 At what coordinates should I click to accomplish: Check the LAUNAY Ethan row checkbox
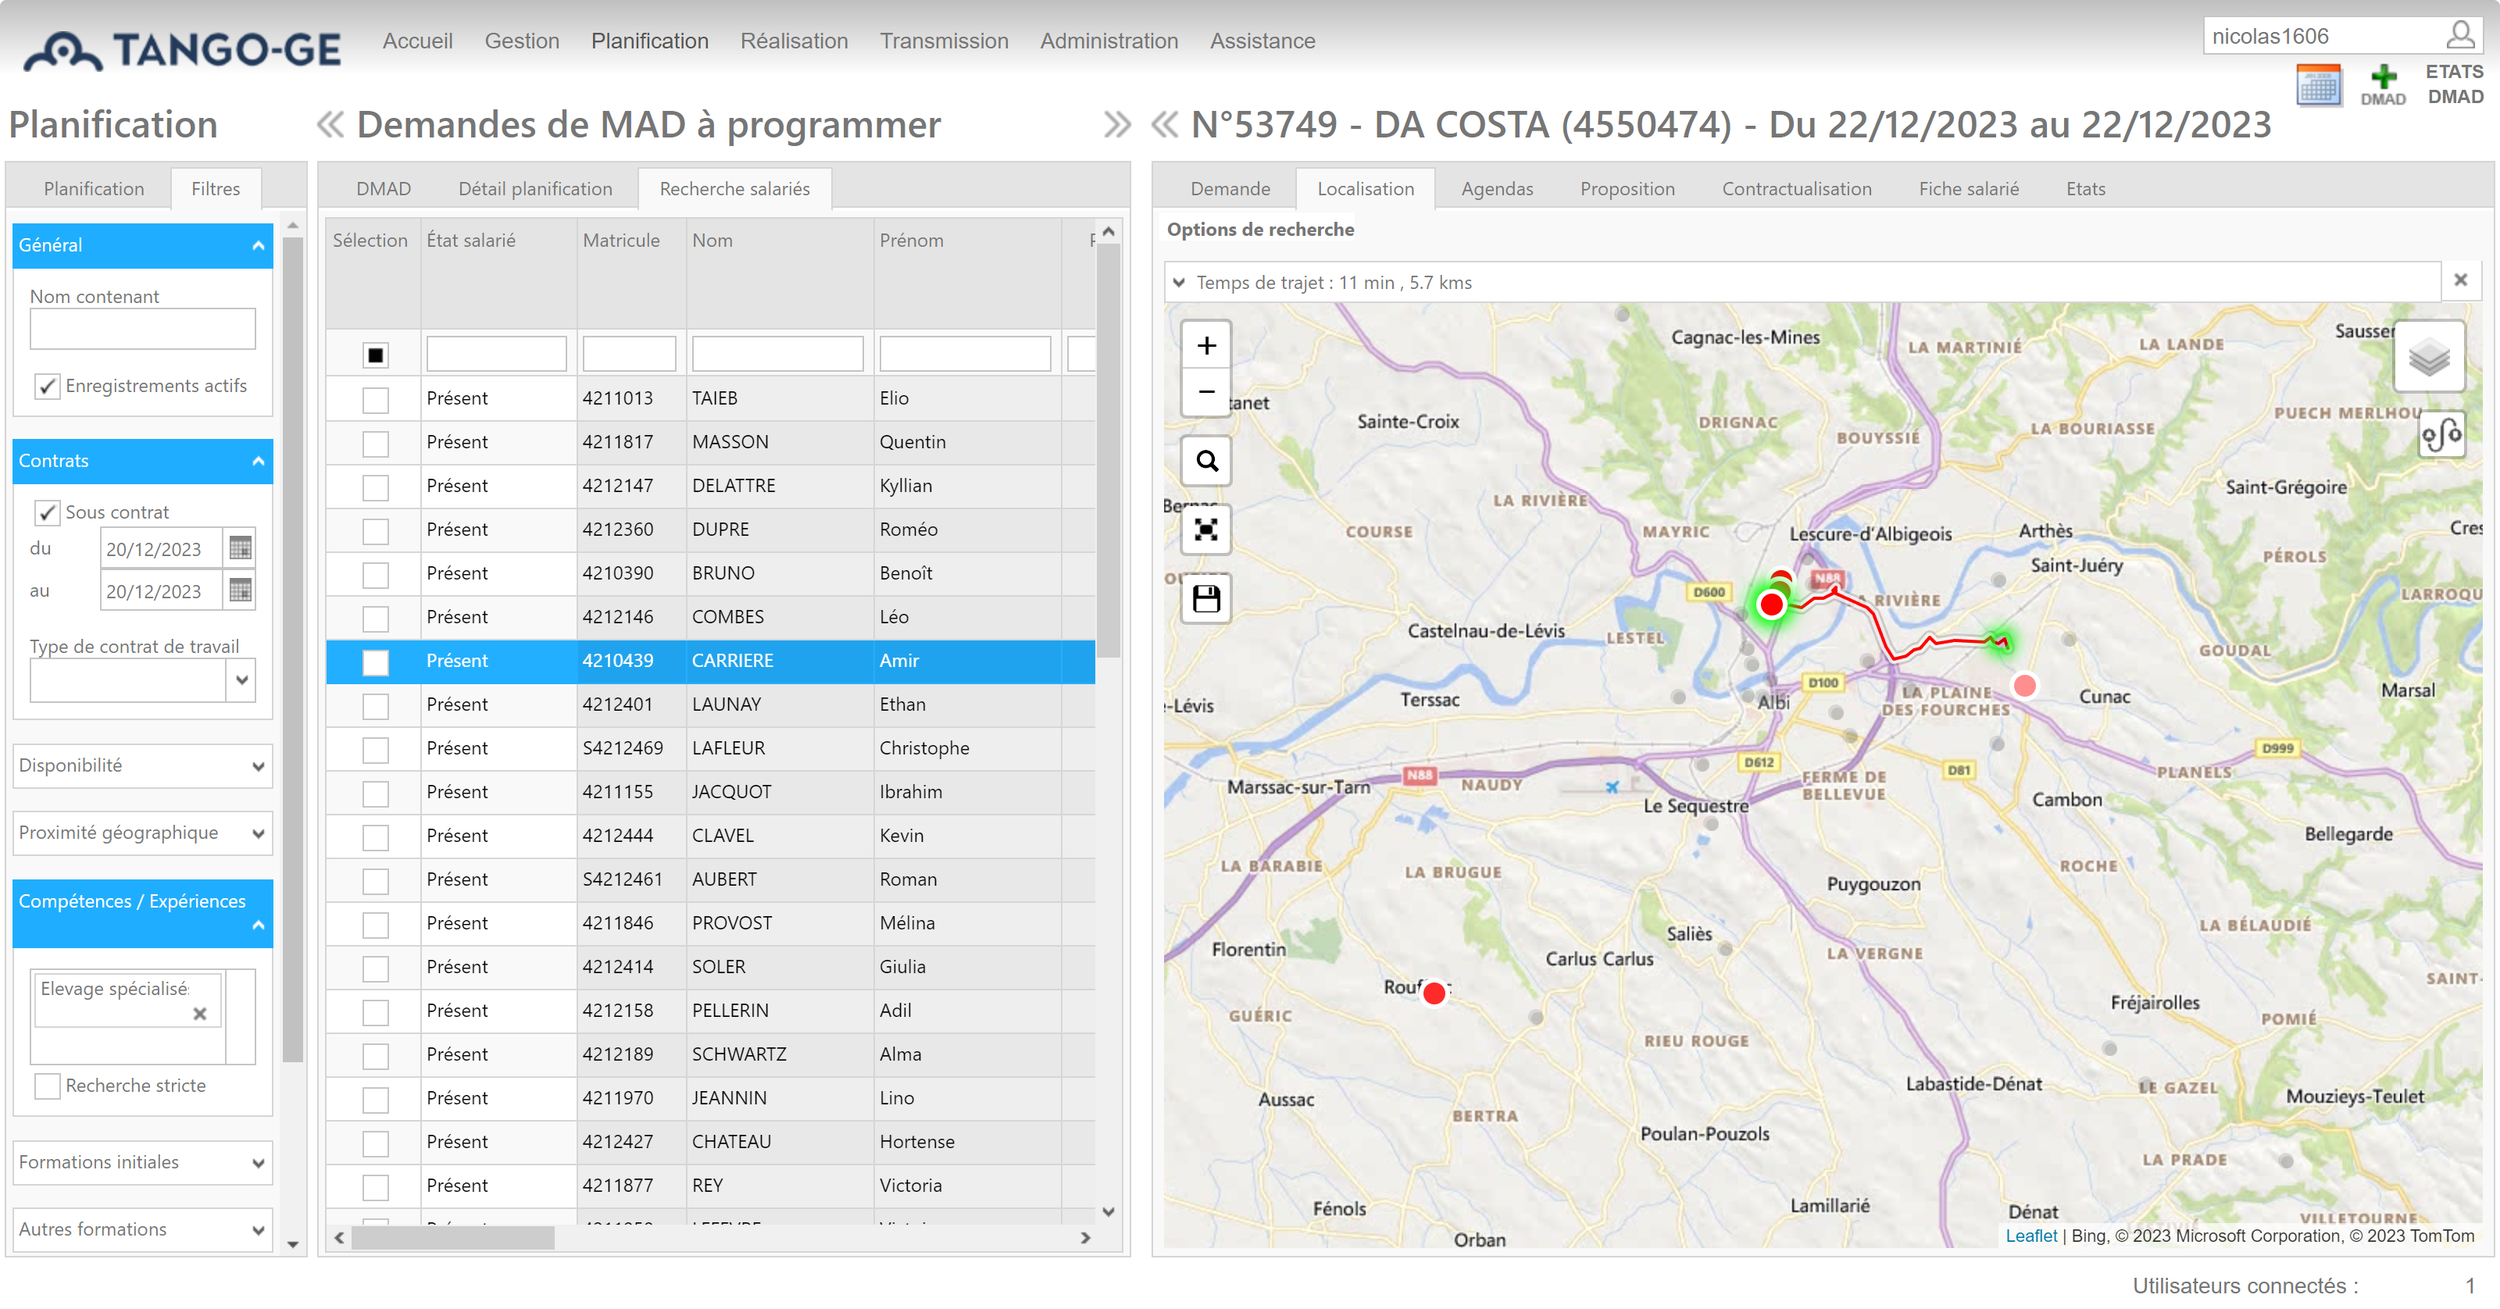coord(375,705)
